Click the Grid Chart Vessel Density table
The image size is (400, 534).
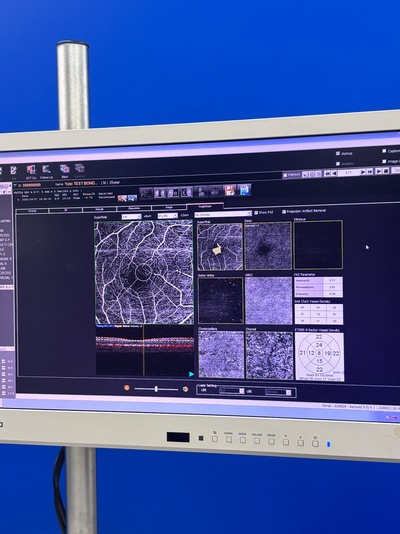(319, 314)
